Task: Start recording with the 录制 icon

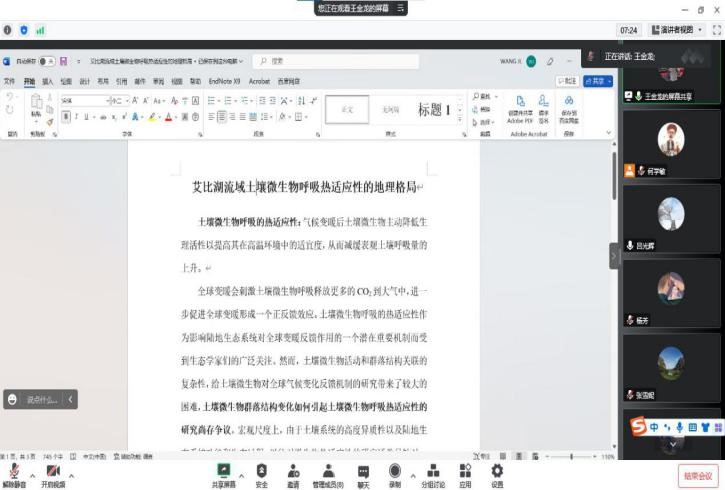Action: click(x=395, y=470)
